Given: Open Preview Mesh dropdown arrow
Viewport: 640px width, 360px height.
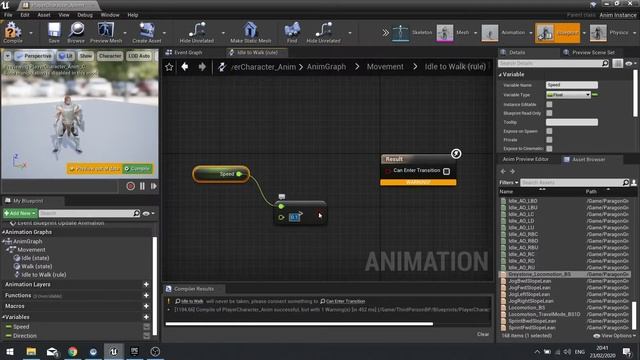Looking at the screenshot, I should pos(125,33).
